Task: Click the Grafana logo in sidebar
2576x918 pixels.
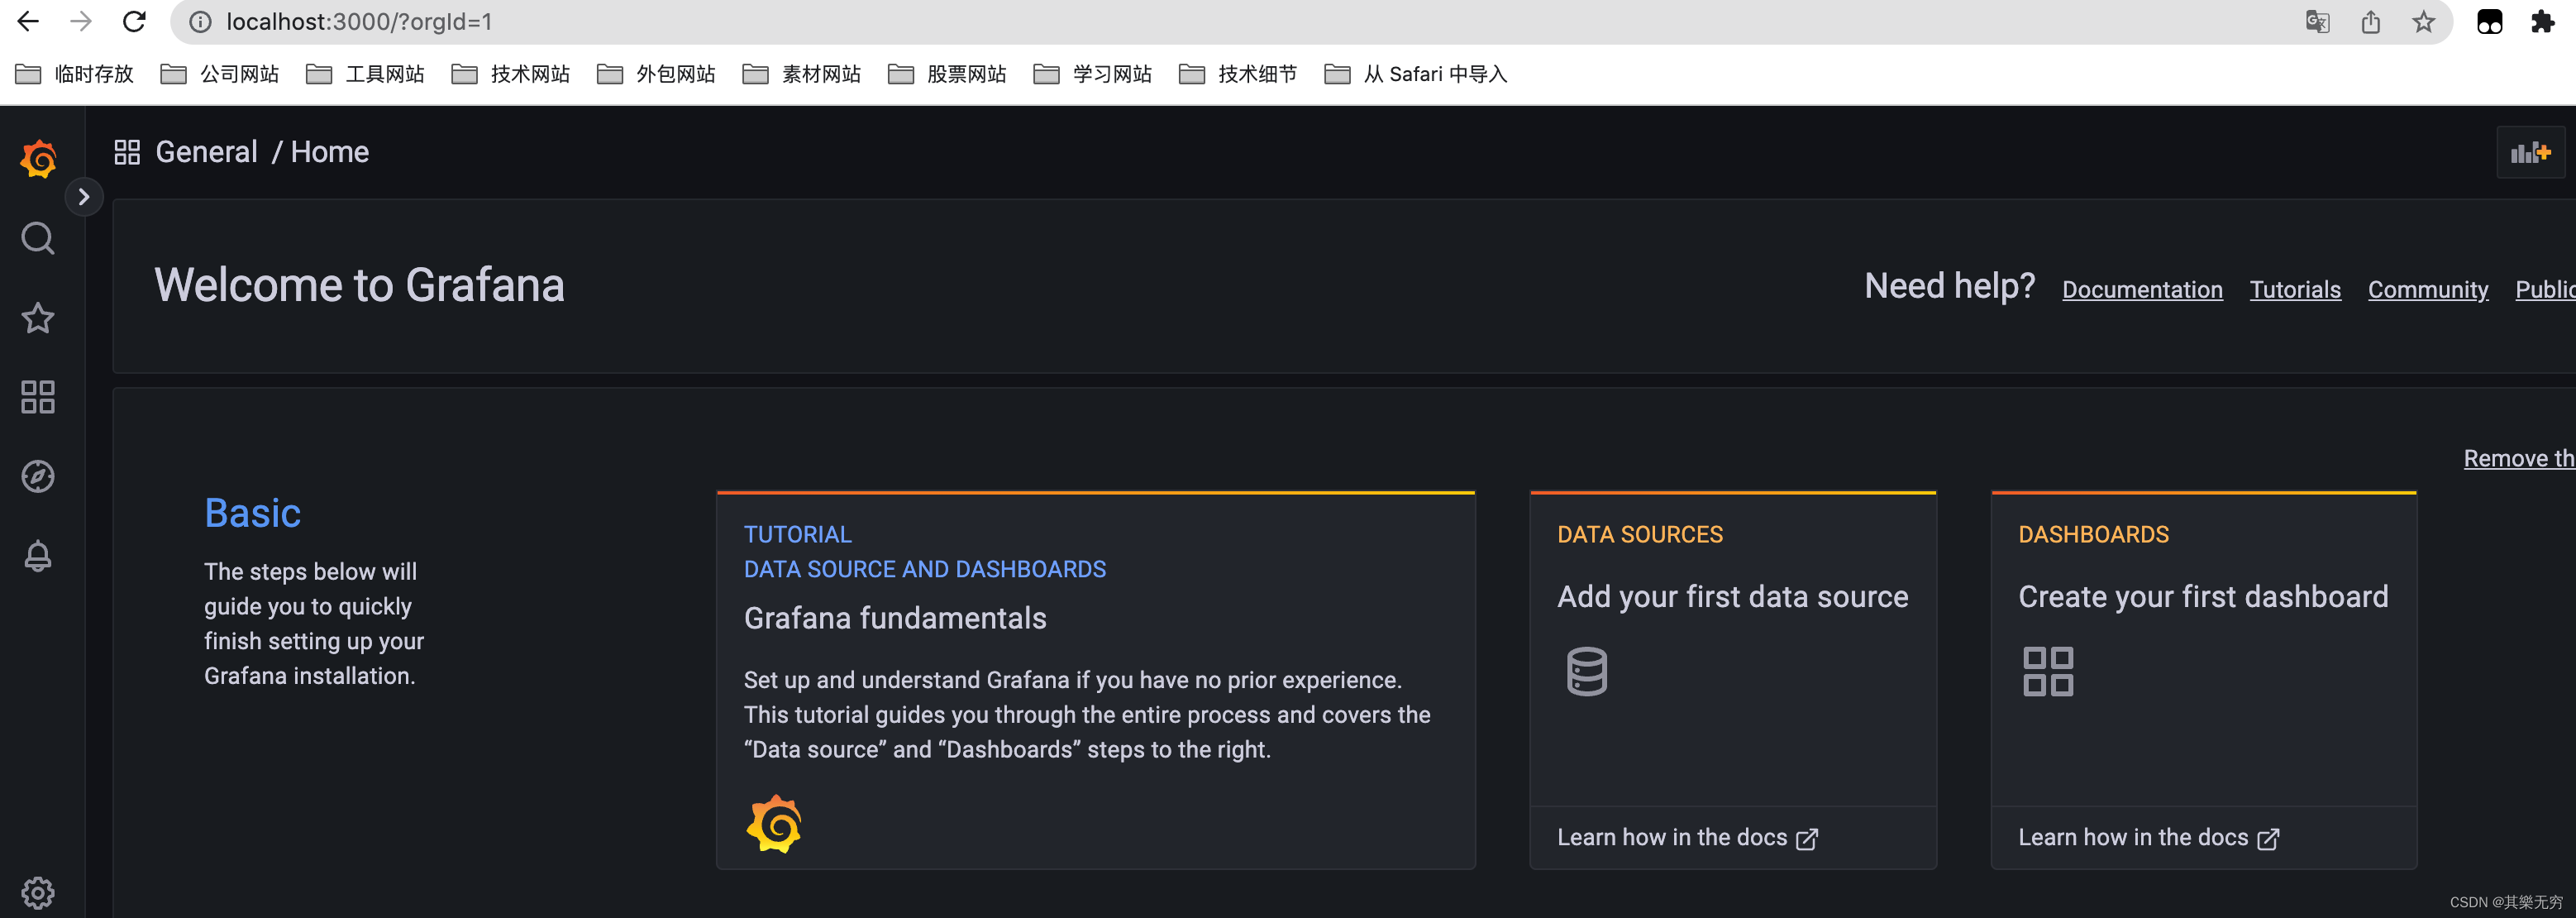Action: [x=38, y=159]
